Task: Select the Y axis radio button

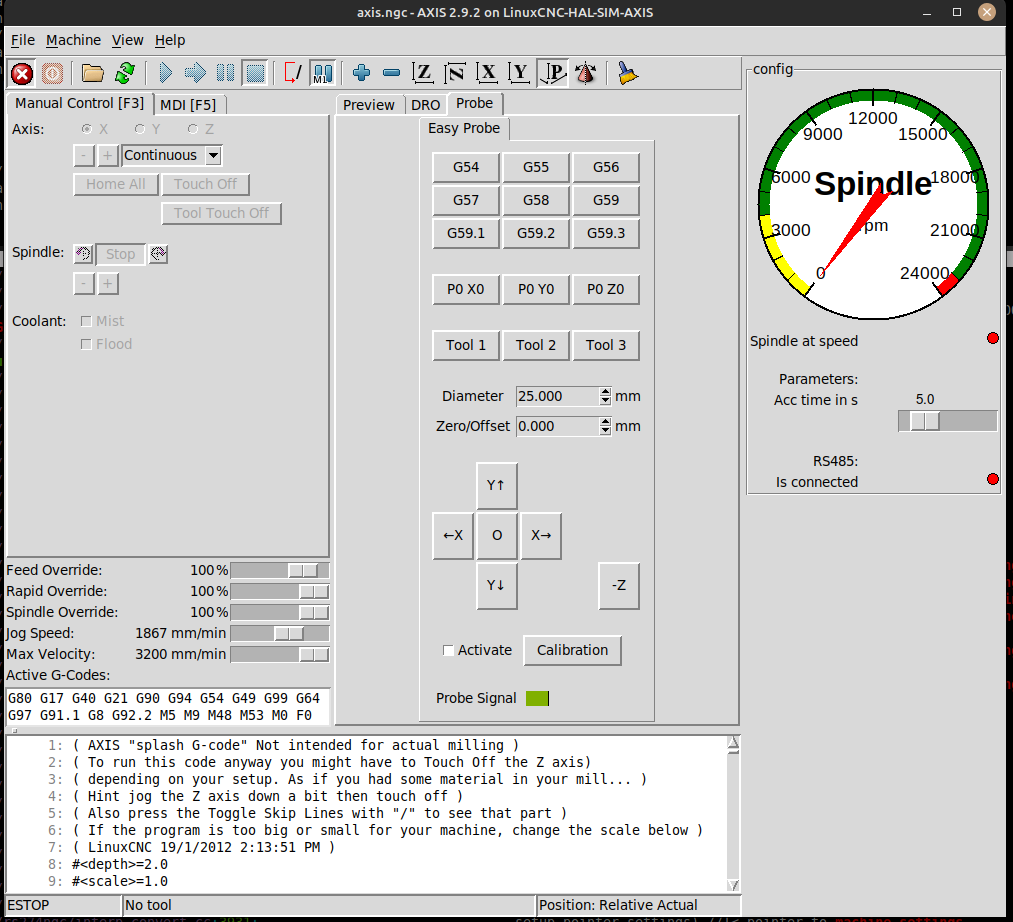Action: 140,129
